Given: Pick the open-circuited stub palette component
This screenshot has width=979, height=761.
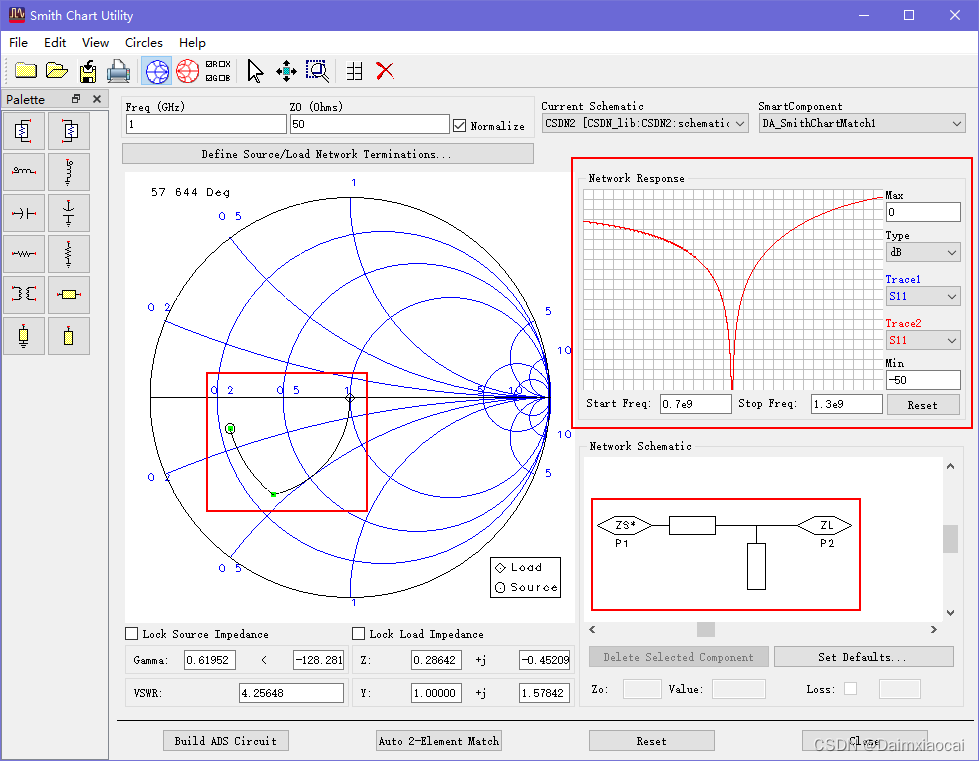Looking at the screenshot, I should [69, 336].
